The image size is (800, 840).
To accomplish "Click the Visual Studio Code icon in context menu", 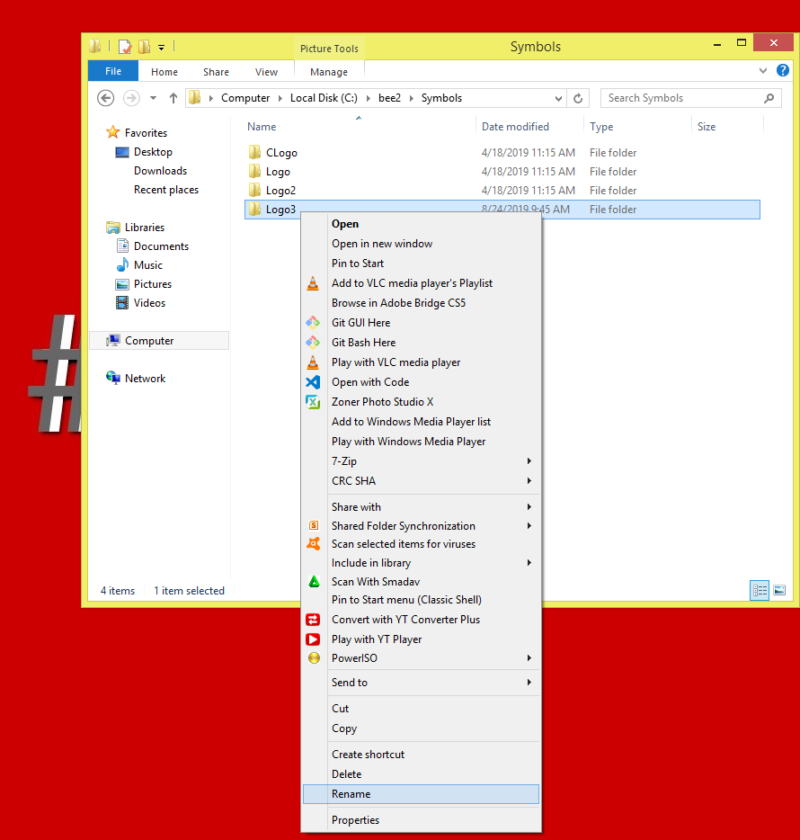I will [x=312, y=382].
